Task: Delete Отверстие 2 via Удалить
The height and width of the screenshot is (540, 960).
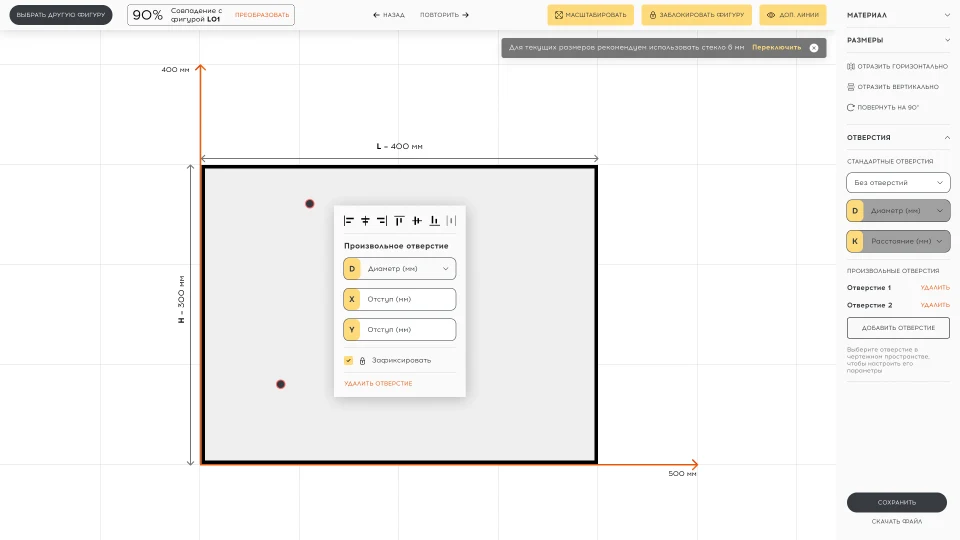Action: click(x=935, y=305)
